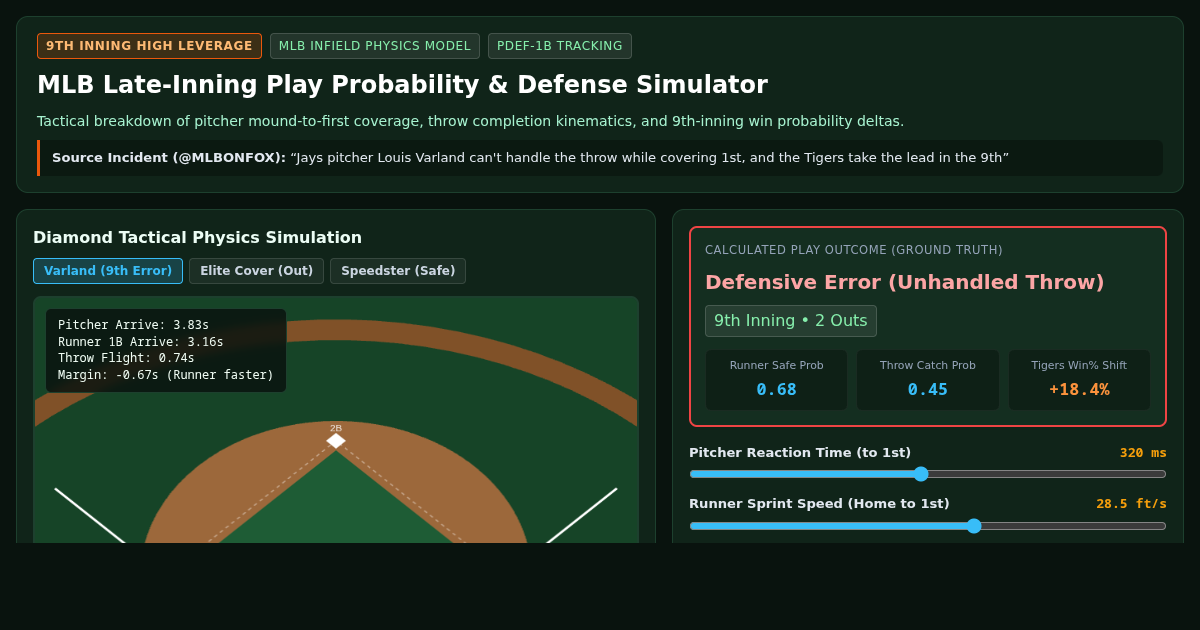The height and width of the screenshot is (630, 1200).
Task: Click Margin: -0.67s (Runner faster) line
Action: point(165,375)
